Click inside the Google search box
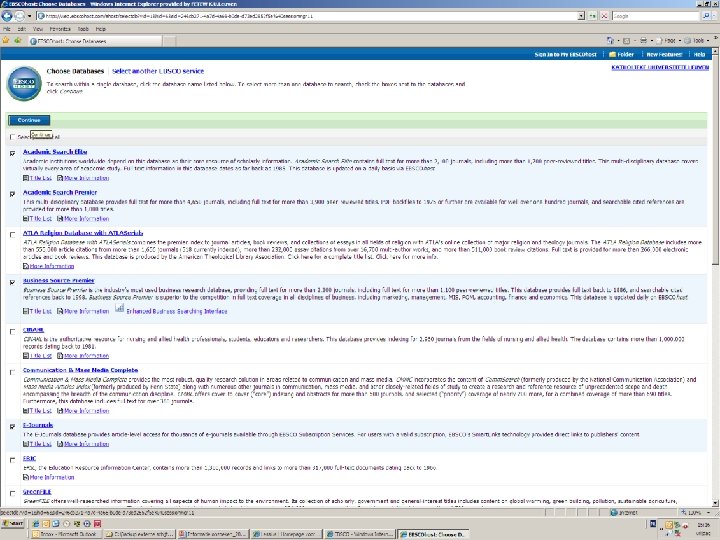720x540 pixels. tap(656, 16)
